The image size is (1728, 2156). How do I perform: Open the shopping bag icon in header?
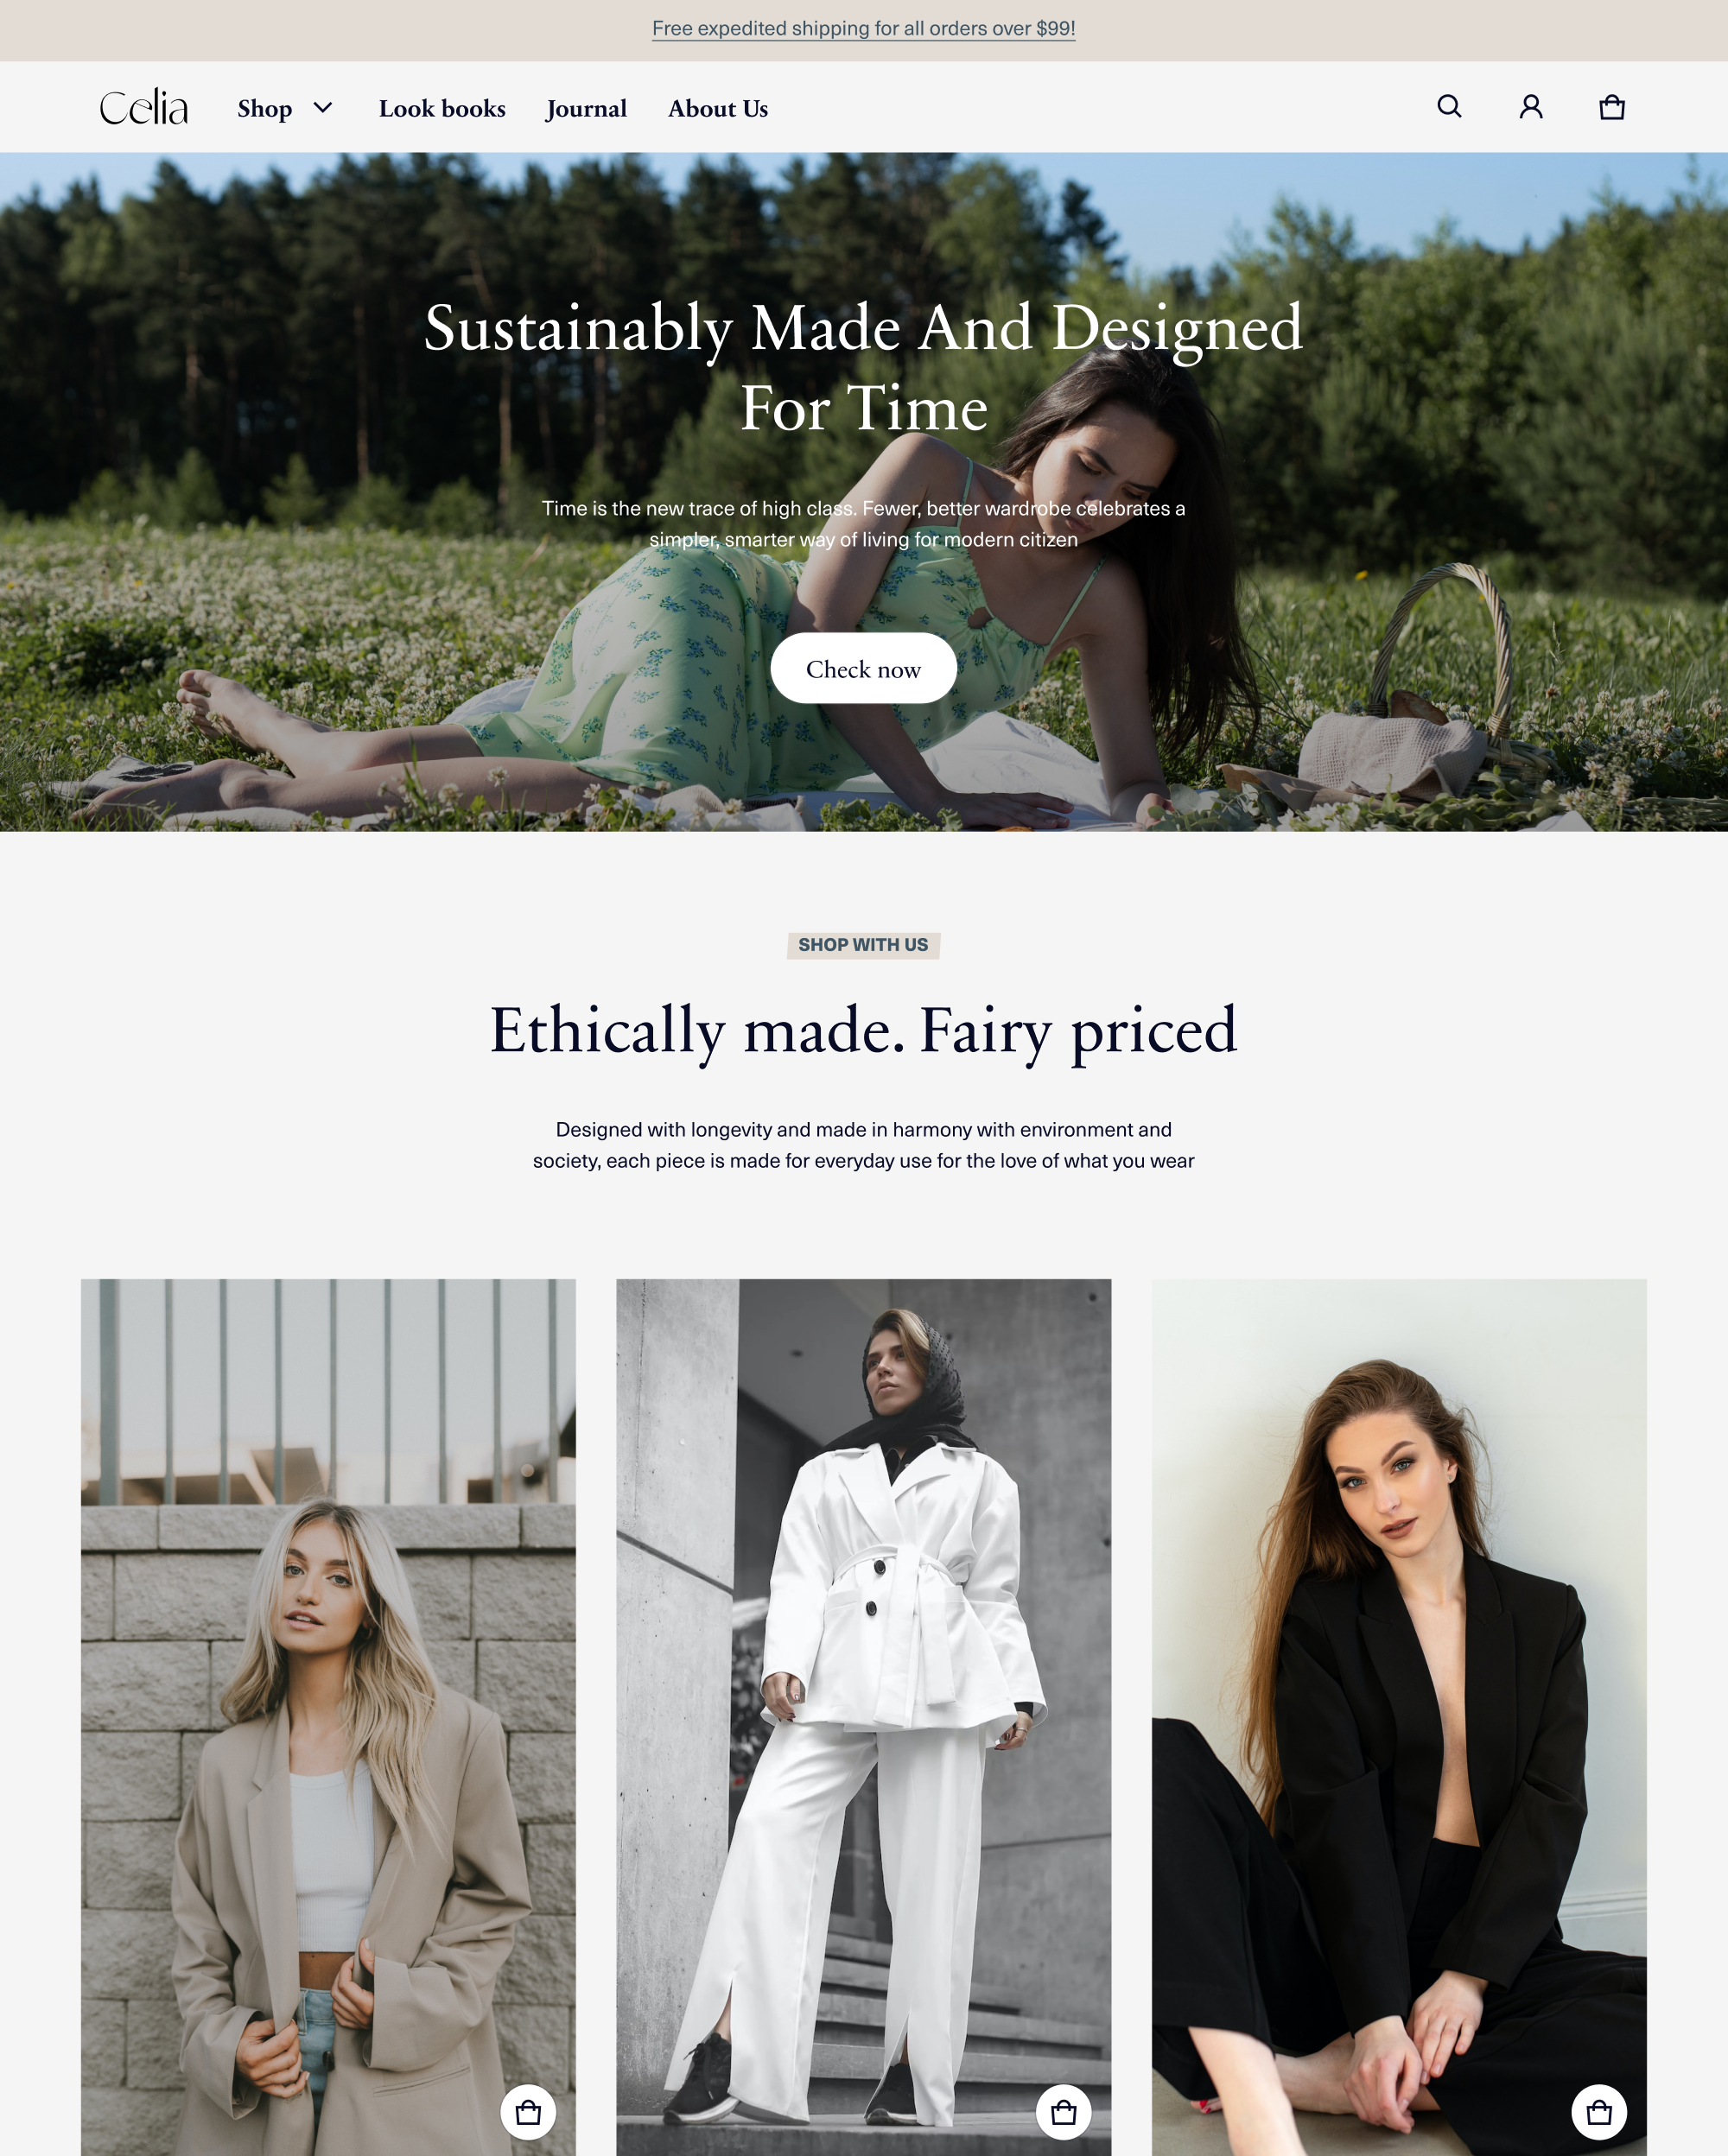[x=1612, y=107]
